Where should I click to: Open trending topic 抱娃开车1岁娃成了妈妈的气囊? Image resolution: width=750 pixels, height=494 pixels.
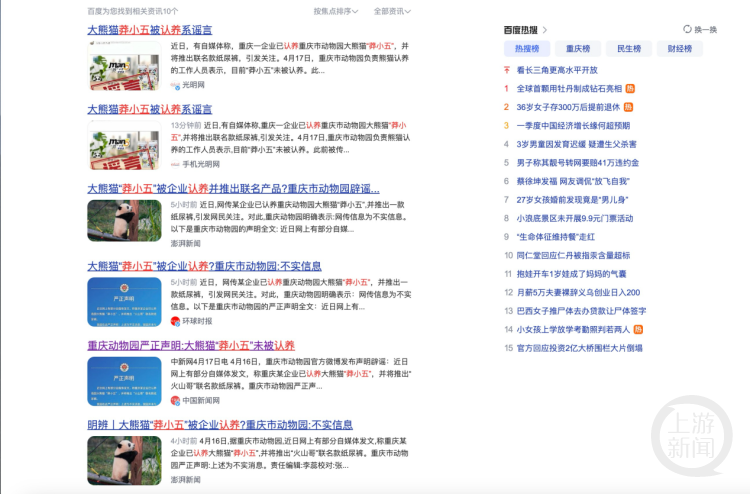point(572,274)
